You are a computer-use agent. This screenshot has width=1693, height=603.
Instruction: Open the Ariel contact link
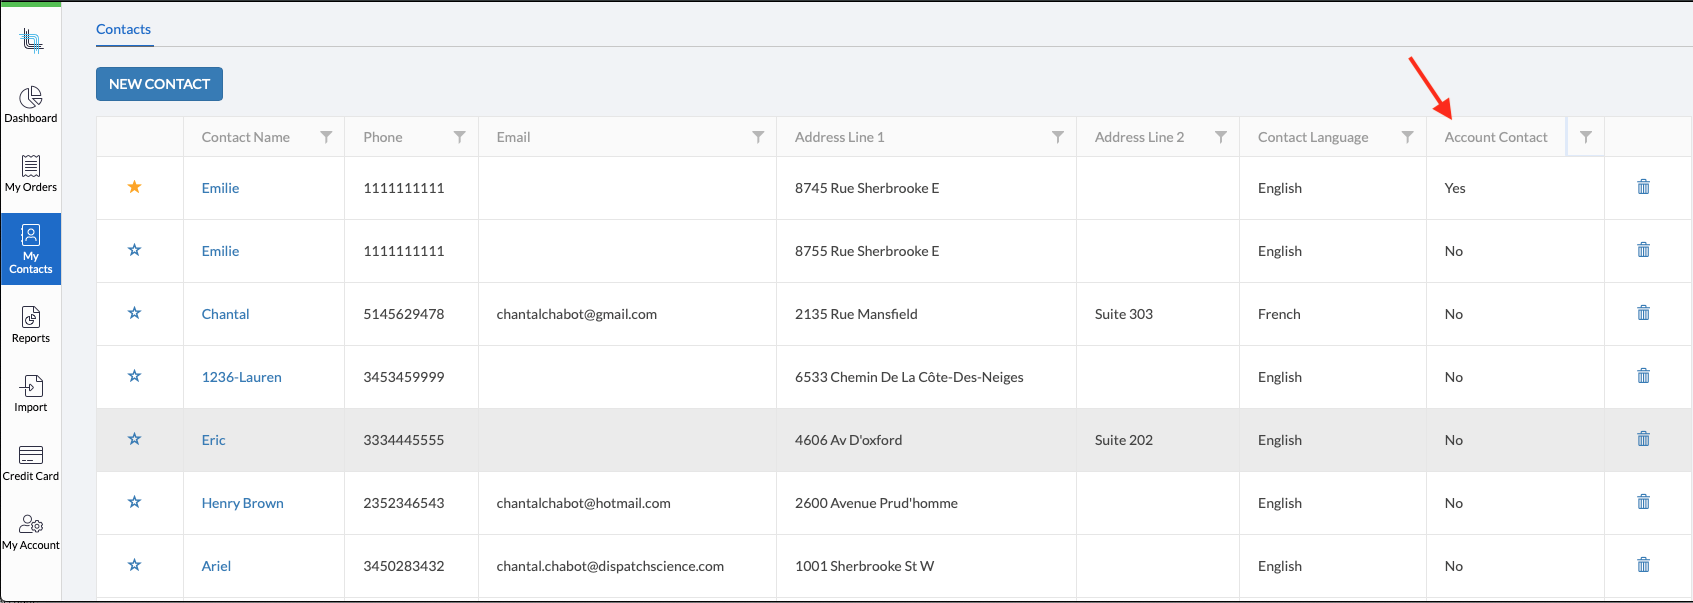pos(216,566)
